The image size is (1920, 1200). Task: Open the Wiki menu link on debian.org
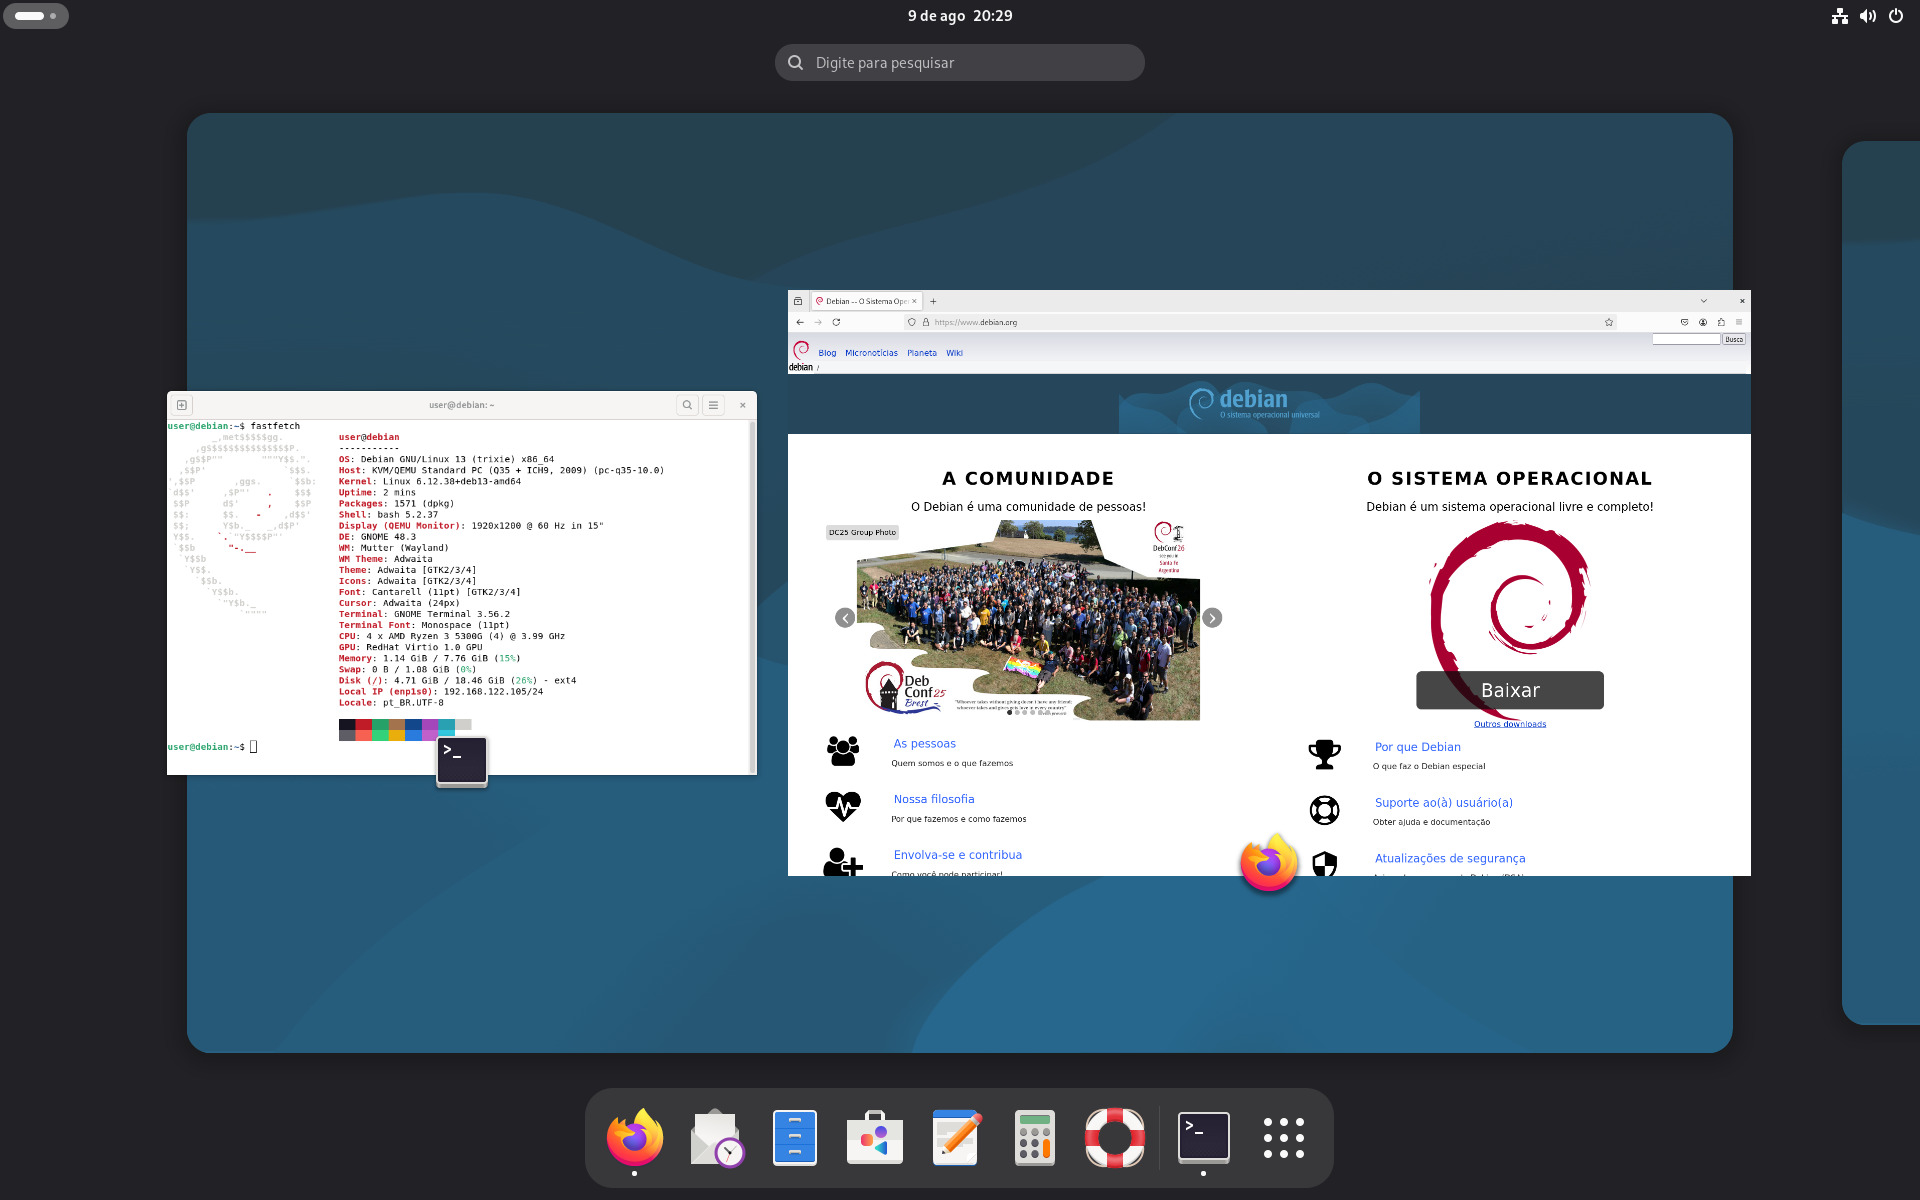[x=955, y=352]
